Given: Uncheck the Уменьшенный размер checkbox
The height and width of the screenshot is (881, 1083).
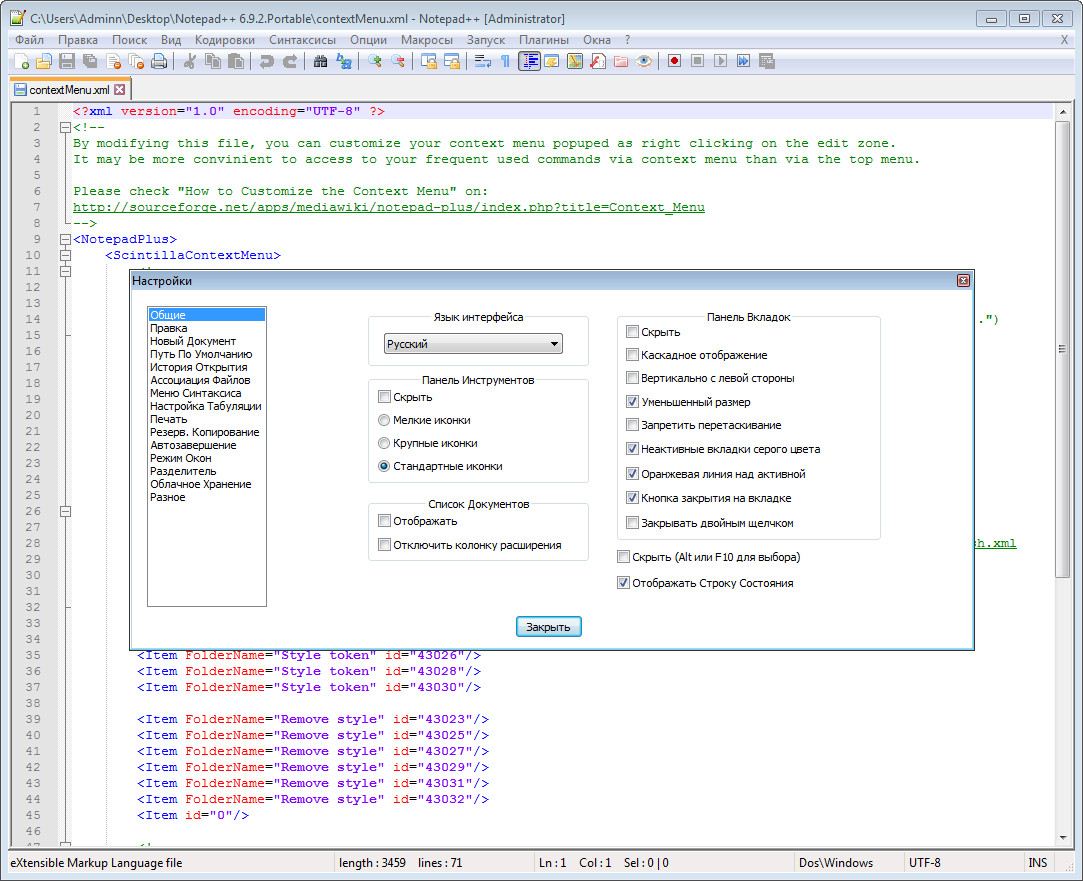Looking at the screenshot, I should click(x=632, y=402).
